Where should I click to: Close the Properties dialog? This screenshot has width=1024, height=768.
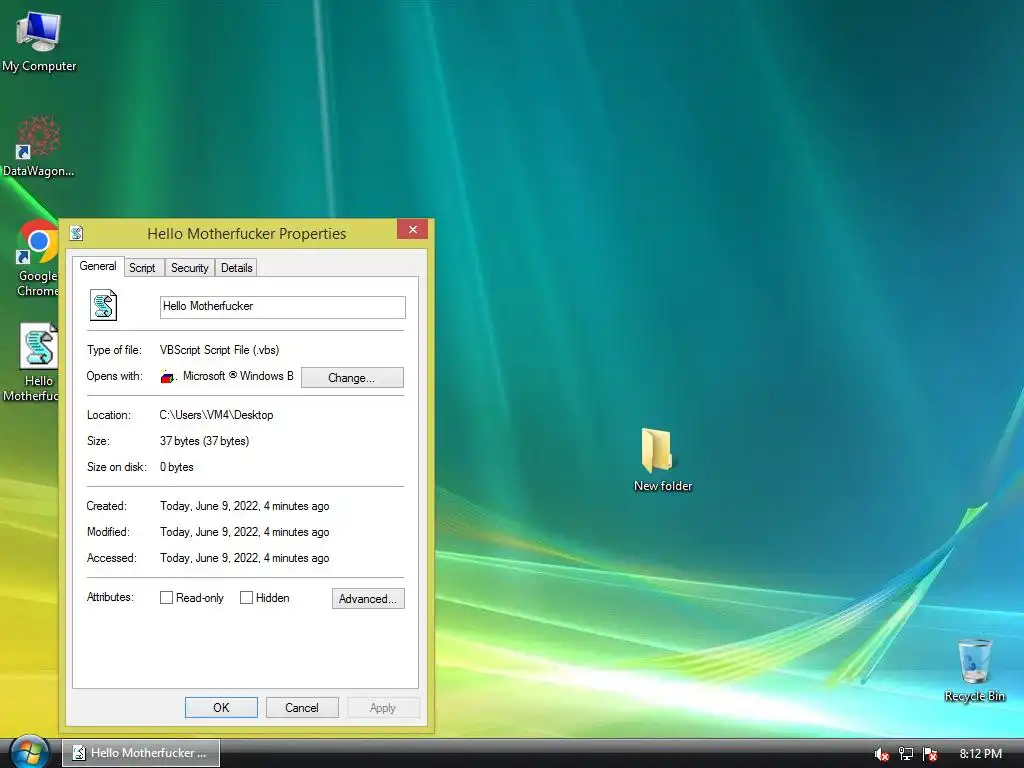click(412, 229)
